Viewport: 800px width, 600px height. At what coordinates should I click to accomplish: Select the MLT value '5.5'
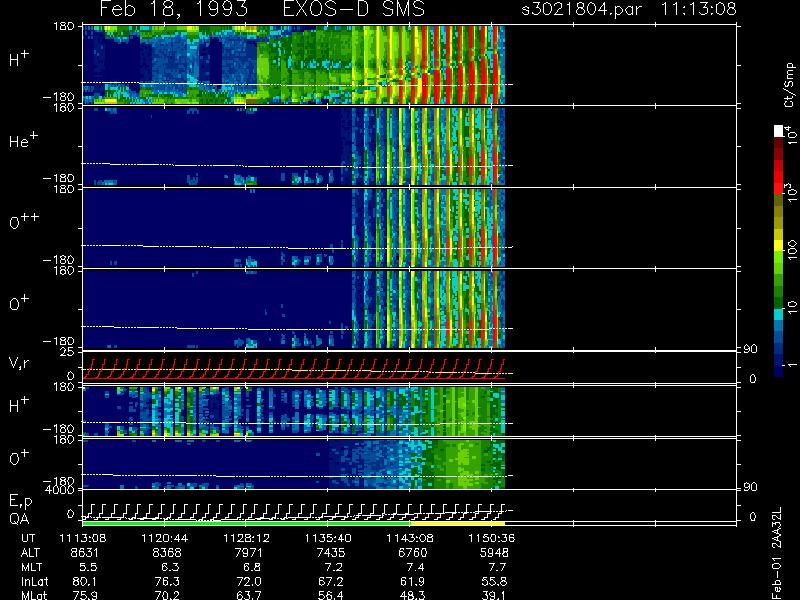[88, 567]
